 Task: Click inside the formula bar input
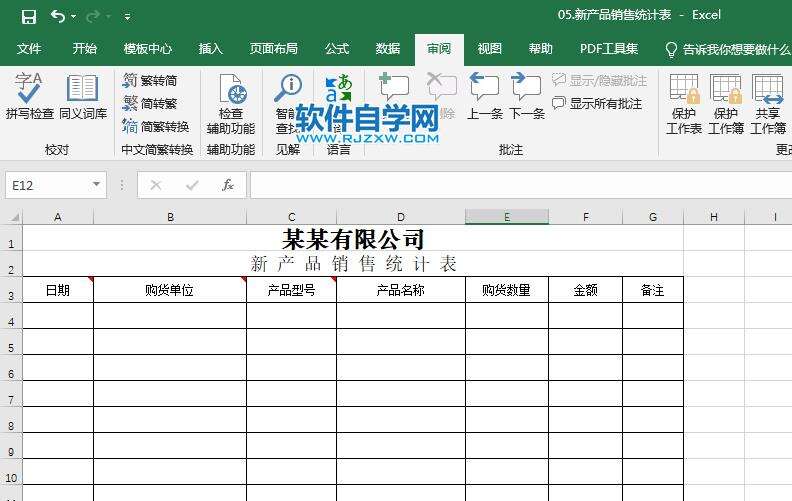(521, 185)
